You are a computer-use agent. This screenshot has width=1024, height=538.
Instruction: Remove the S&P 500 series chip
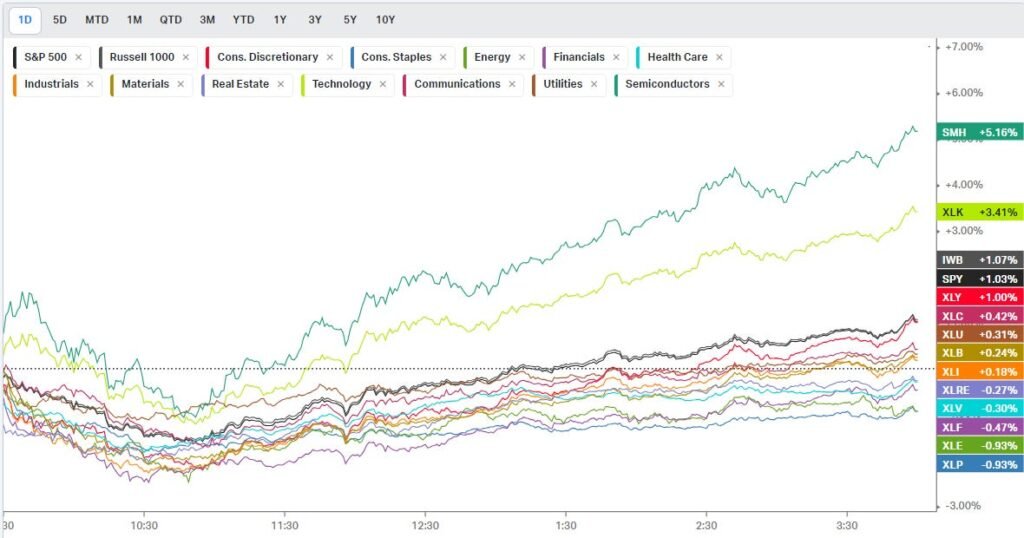coord(78,57)
